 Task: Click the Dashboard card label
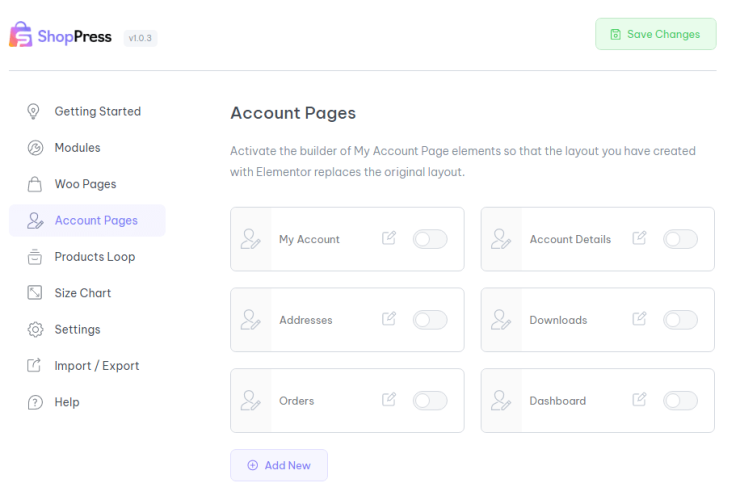557,401
